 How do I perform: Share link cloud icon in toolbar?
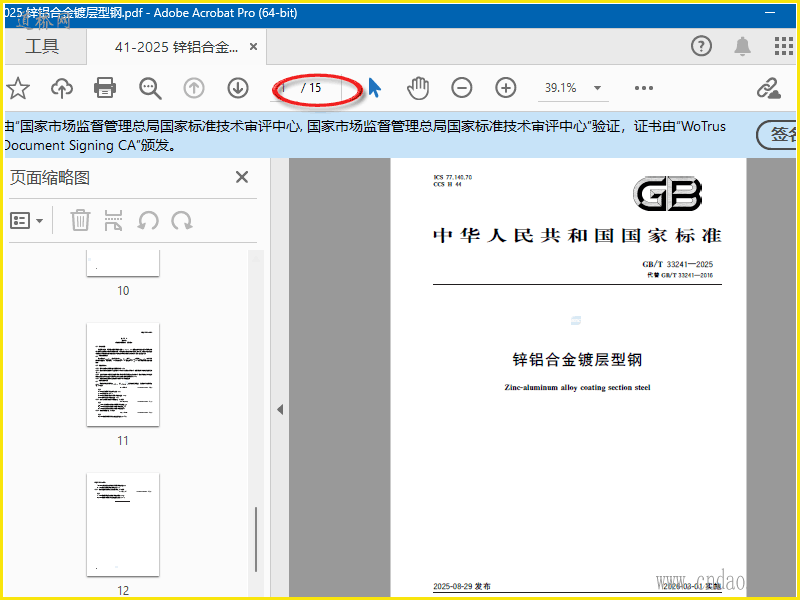[769, 88]
